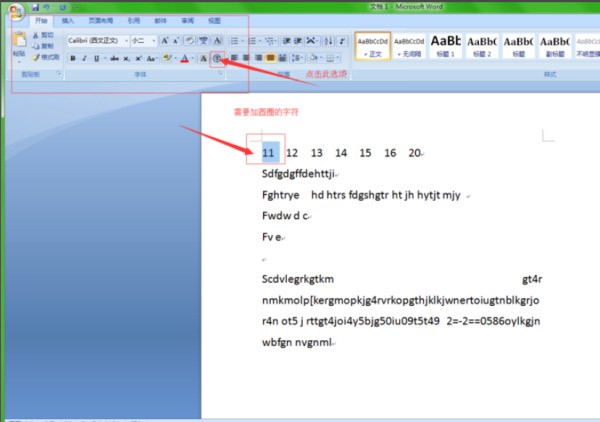The image size is (600, 422).
Task: Apply the 无间隔 no-spacing style
Action: [x=409, y=46]
